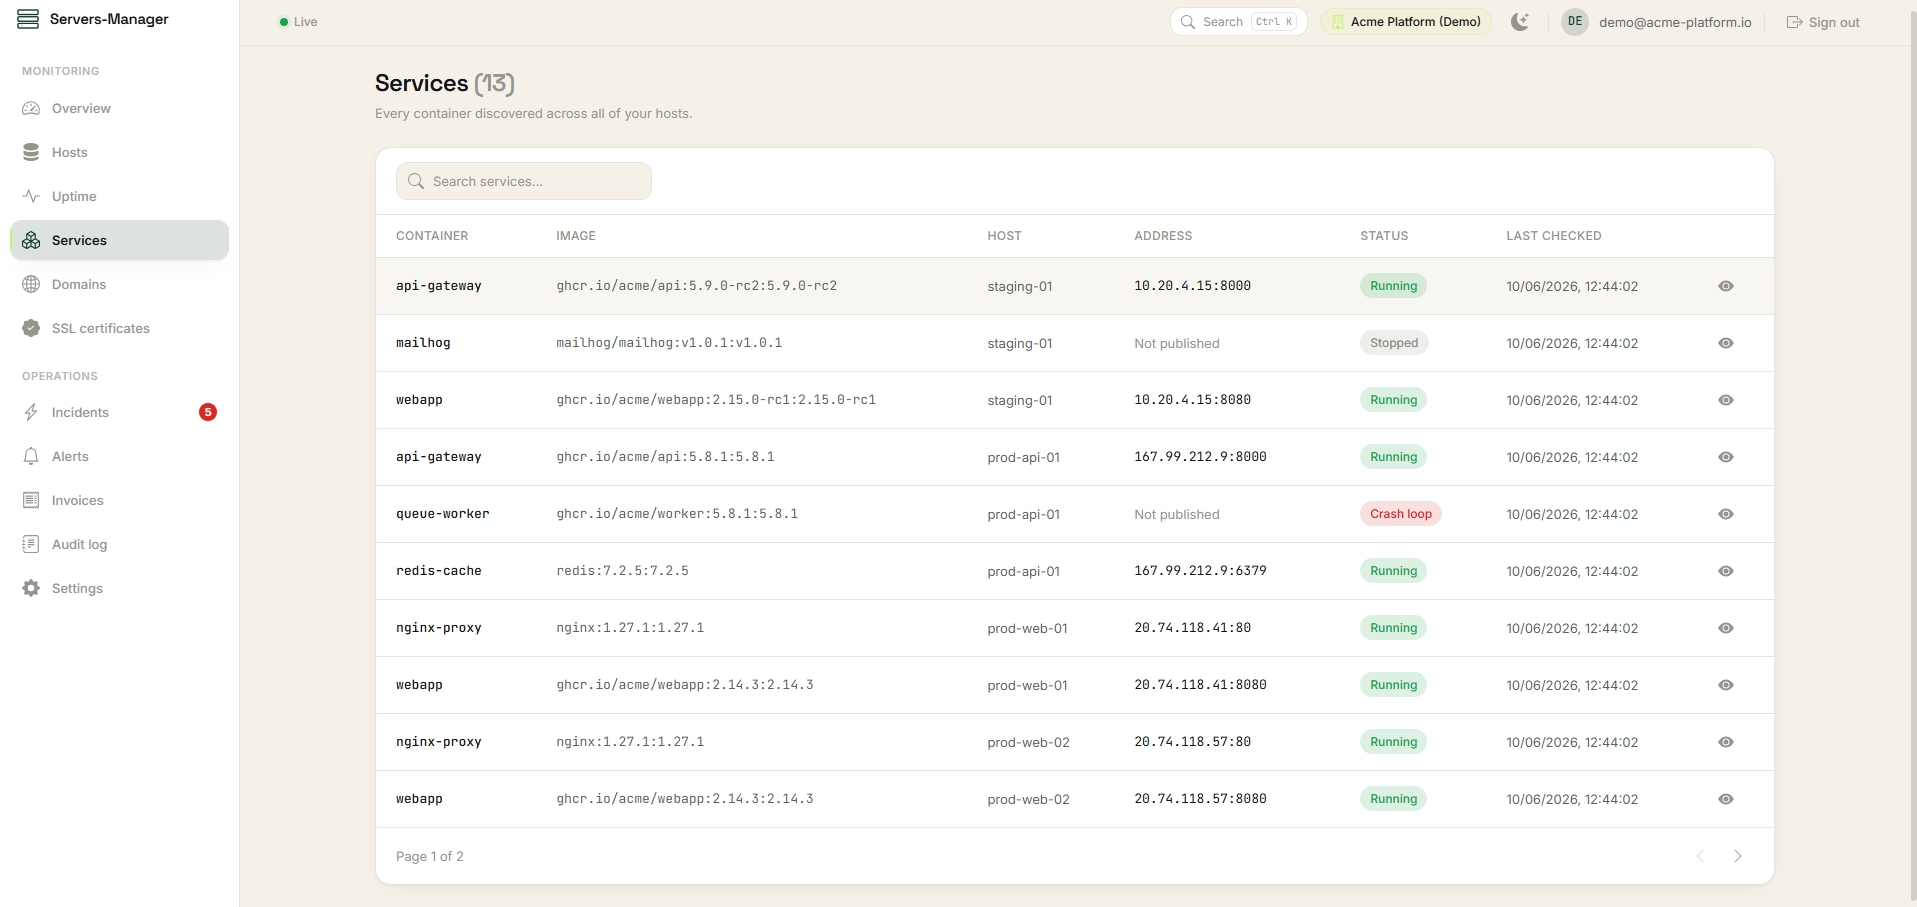The width and height of the screenshot is (1917, 907).
Task: Click the previous page chevron
Action: click(x=1700, y=856)
